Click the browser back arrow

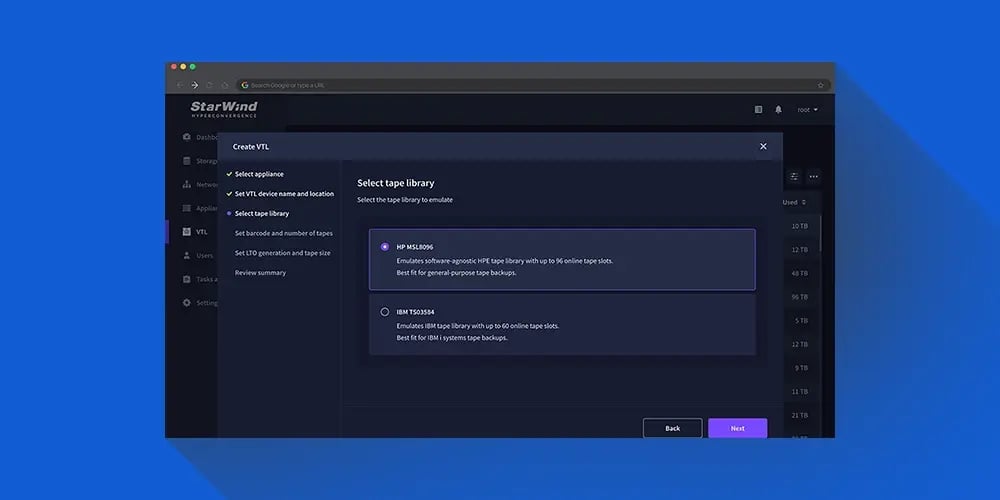(180, 85)
